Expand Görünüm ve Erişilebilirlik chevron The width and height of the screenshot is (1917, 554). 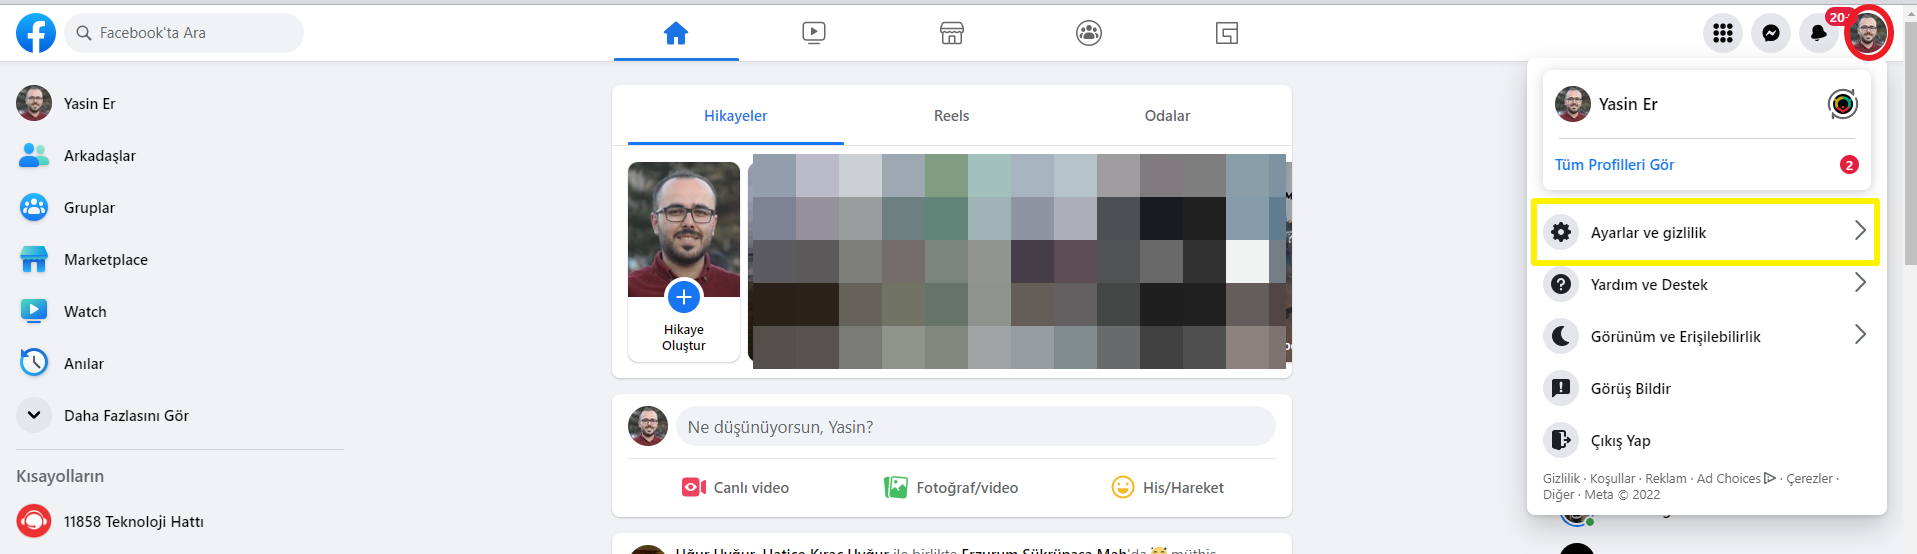[1860, 335]
